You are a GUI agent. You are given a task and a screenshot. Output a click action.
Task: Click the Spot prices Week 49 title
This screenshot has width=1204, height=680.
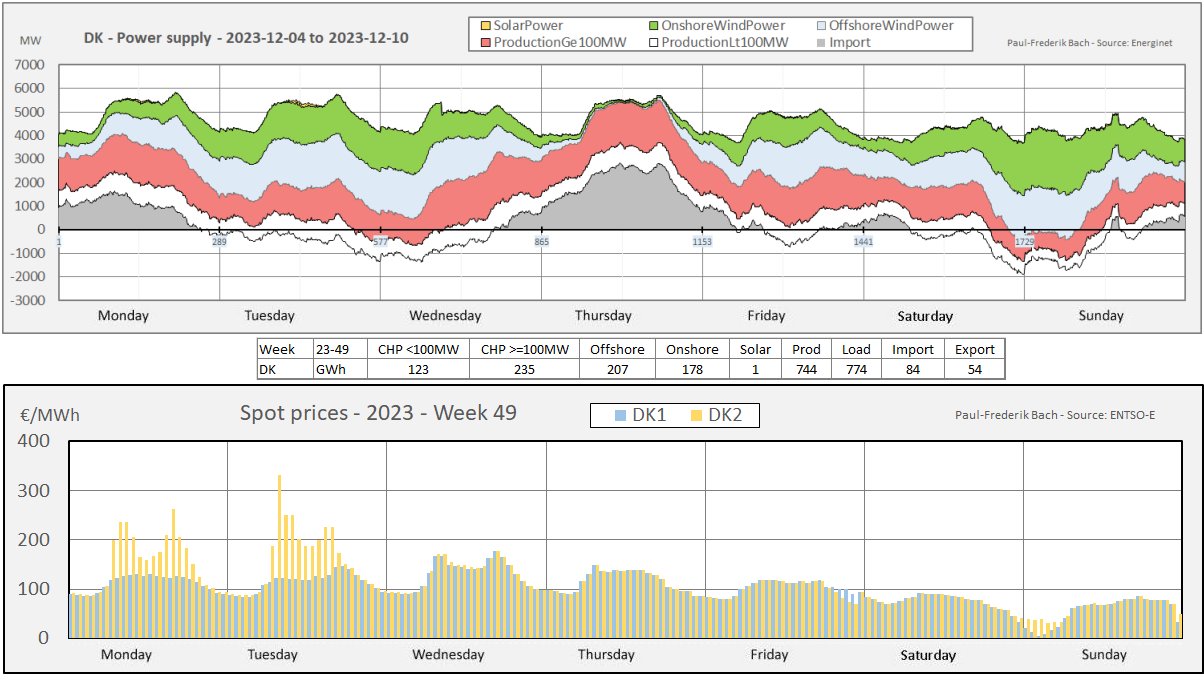click(x=378, y=412)
